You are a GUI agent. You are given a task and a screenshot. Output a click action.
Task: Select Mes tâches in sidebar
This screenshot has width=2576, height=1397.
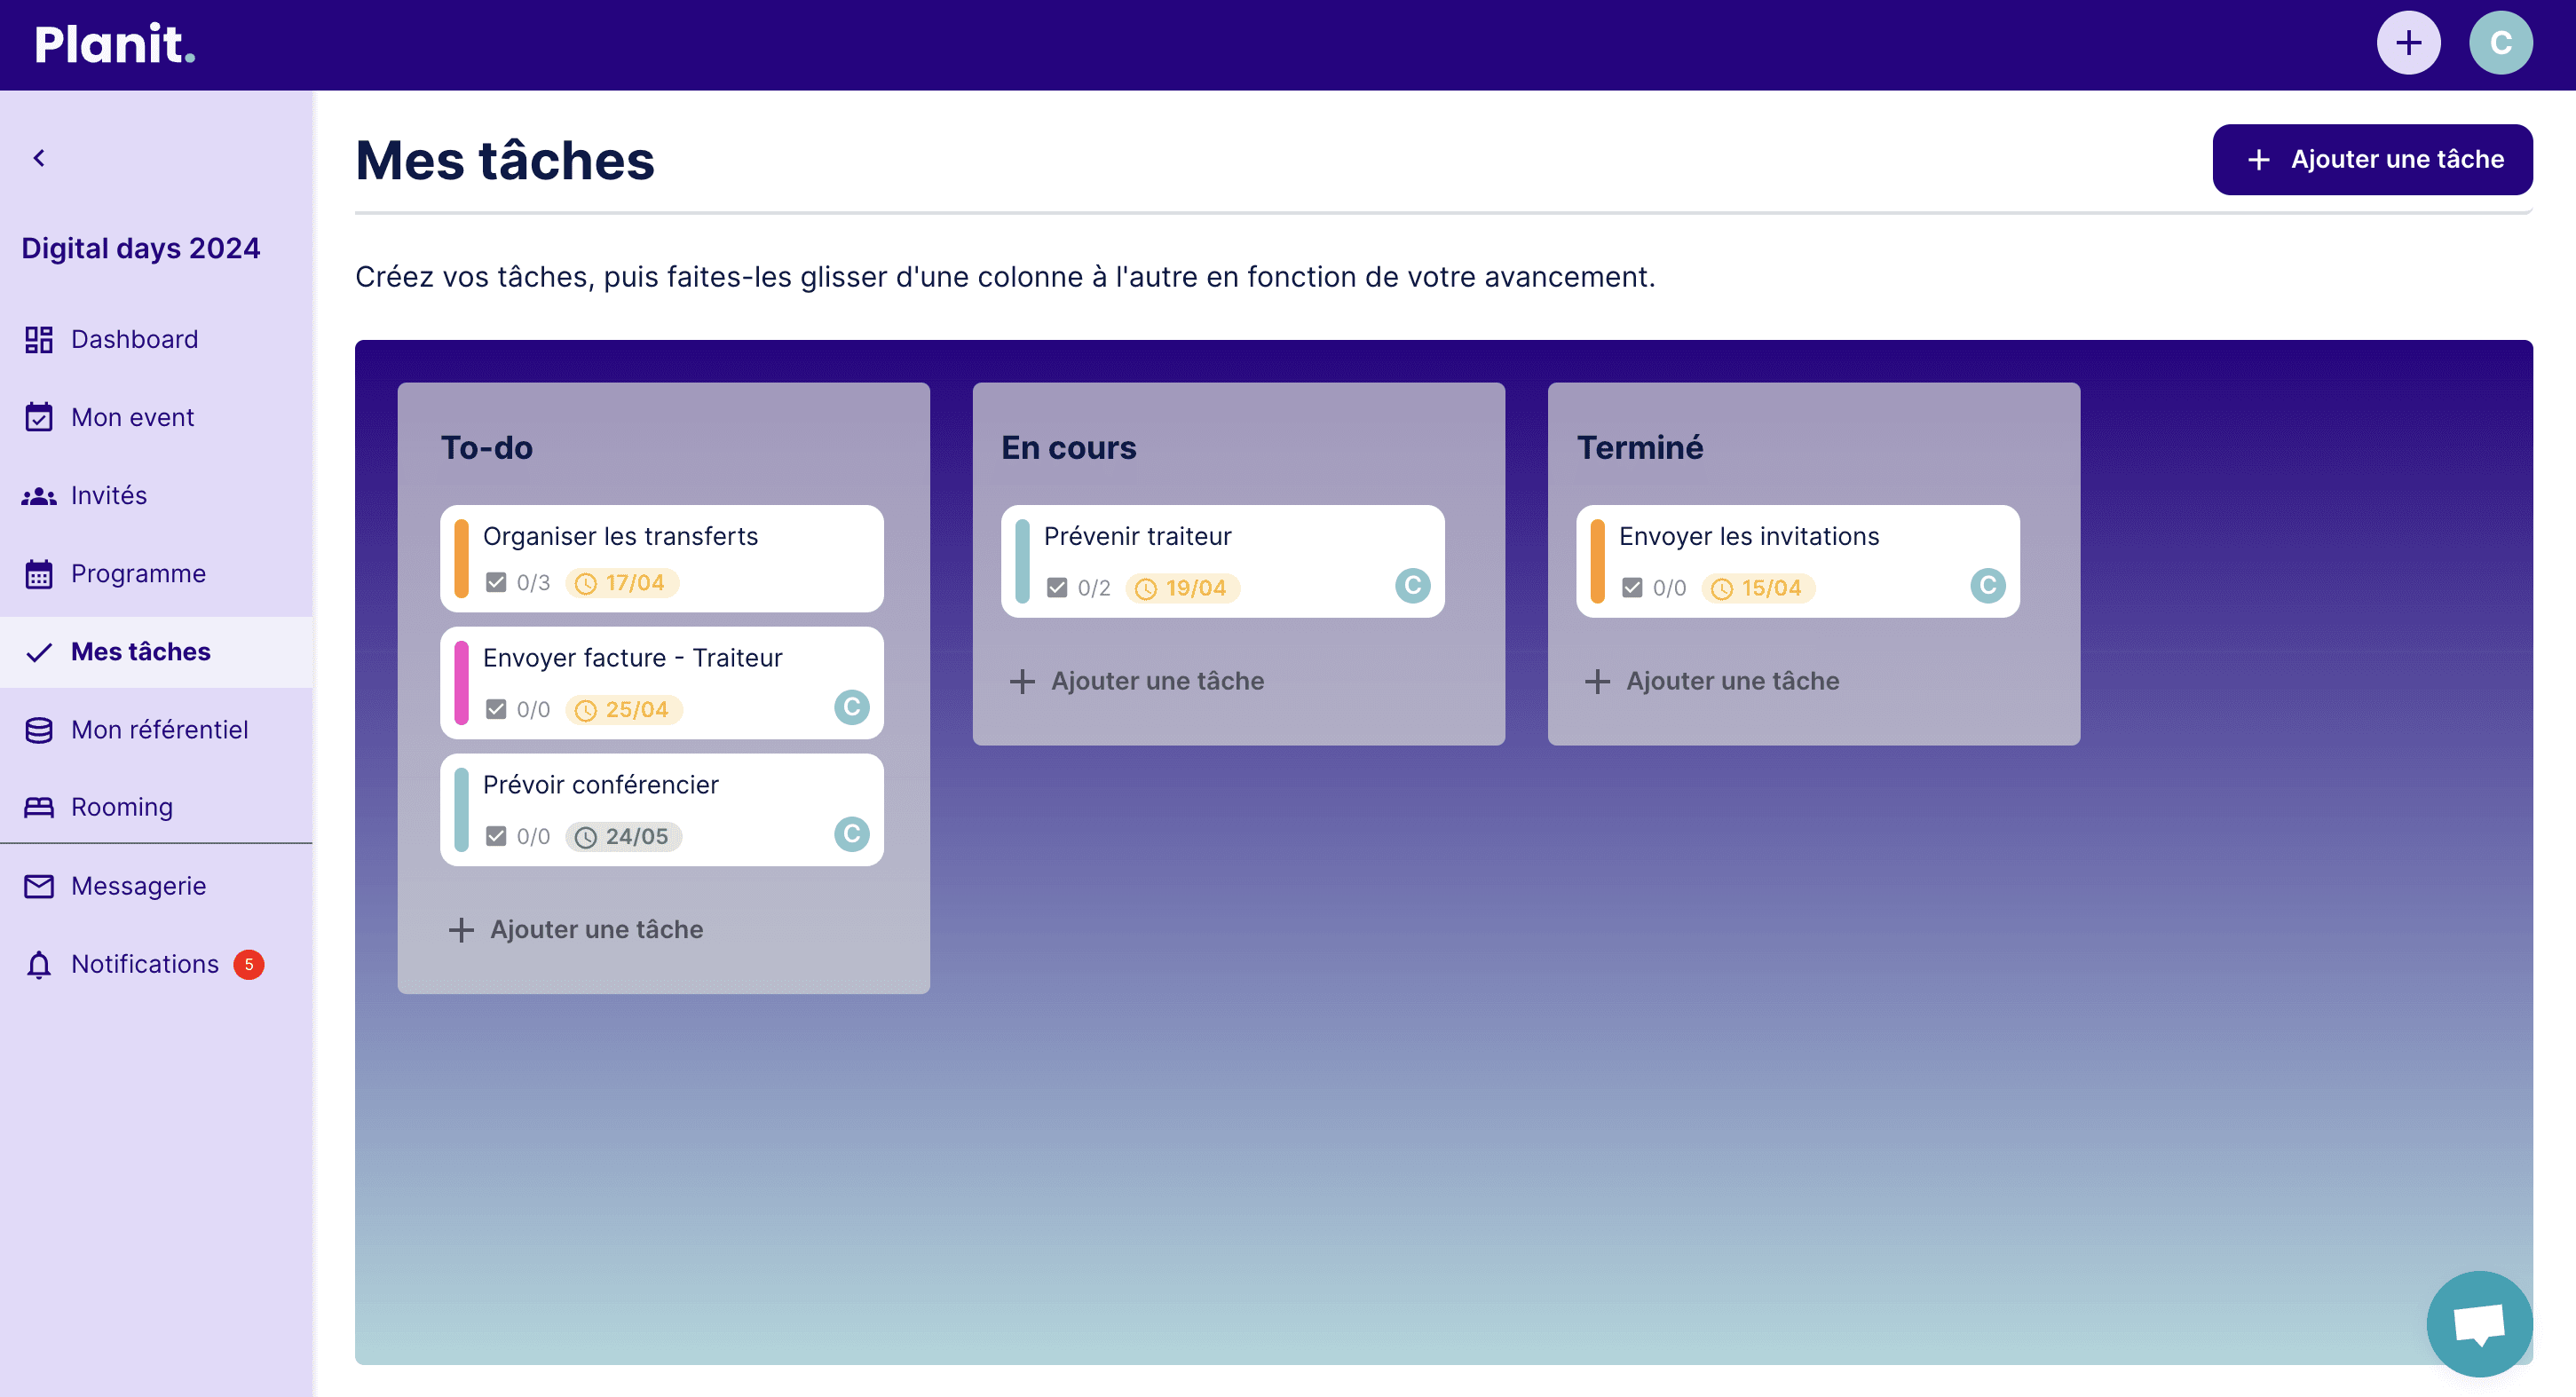156,652
